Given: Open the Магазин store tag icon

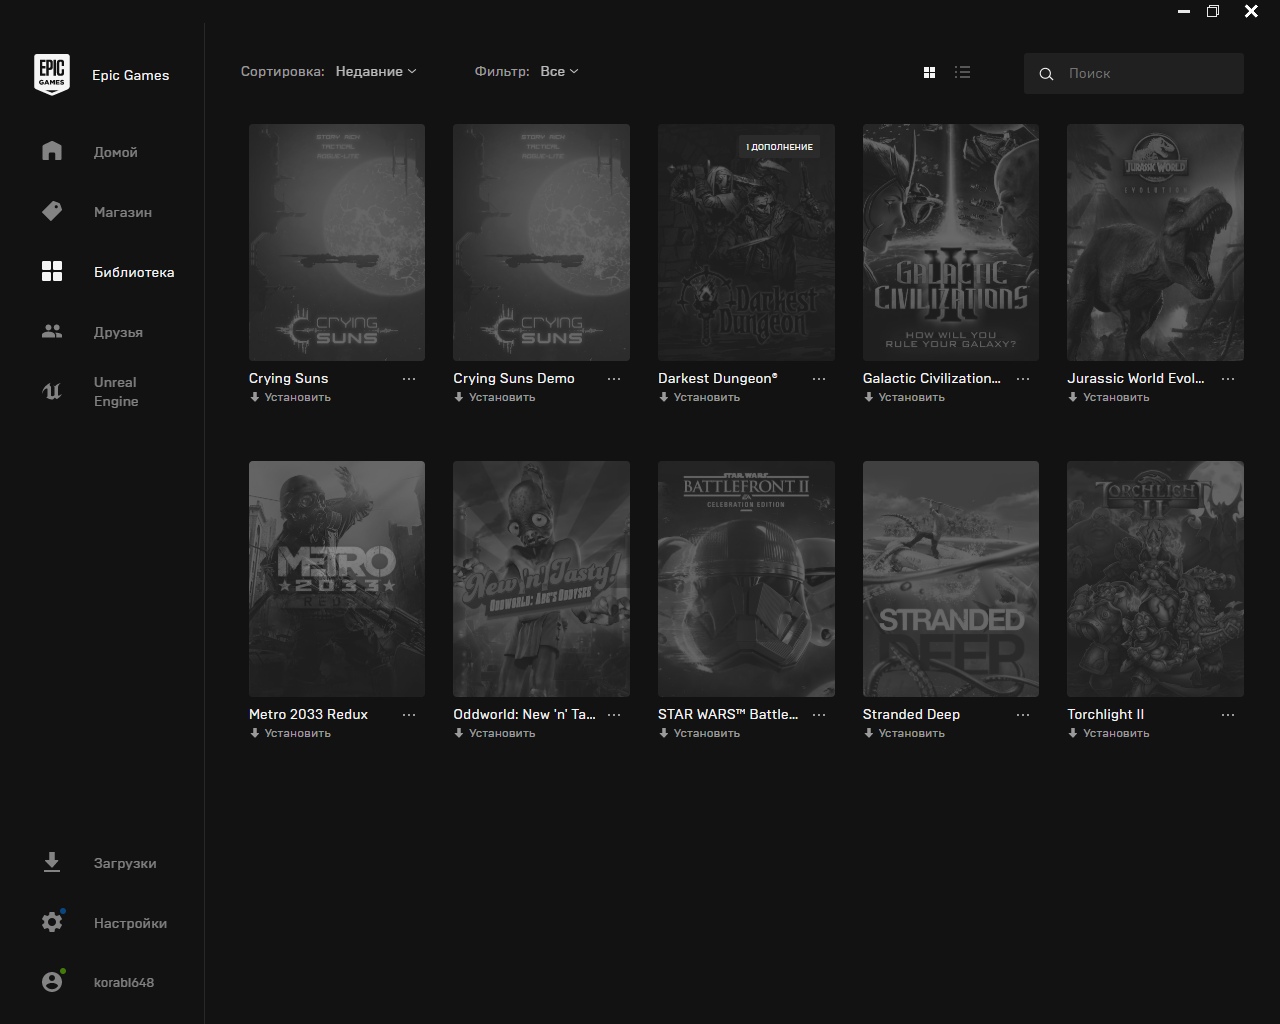Looking at the screenshot, I should point(52,211).
